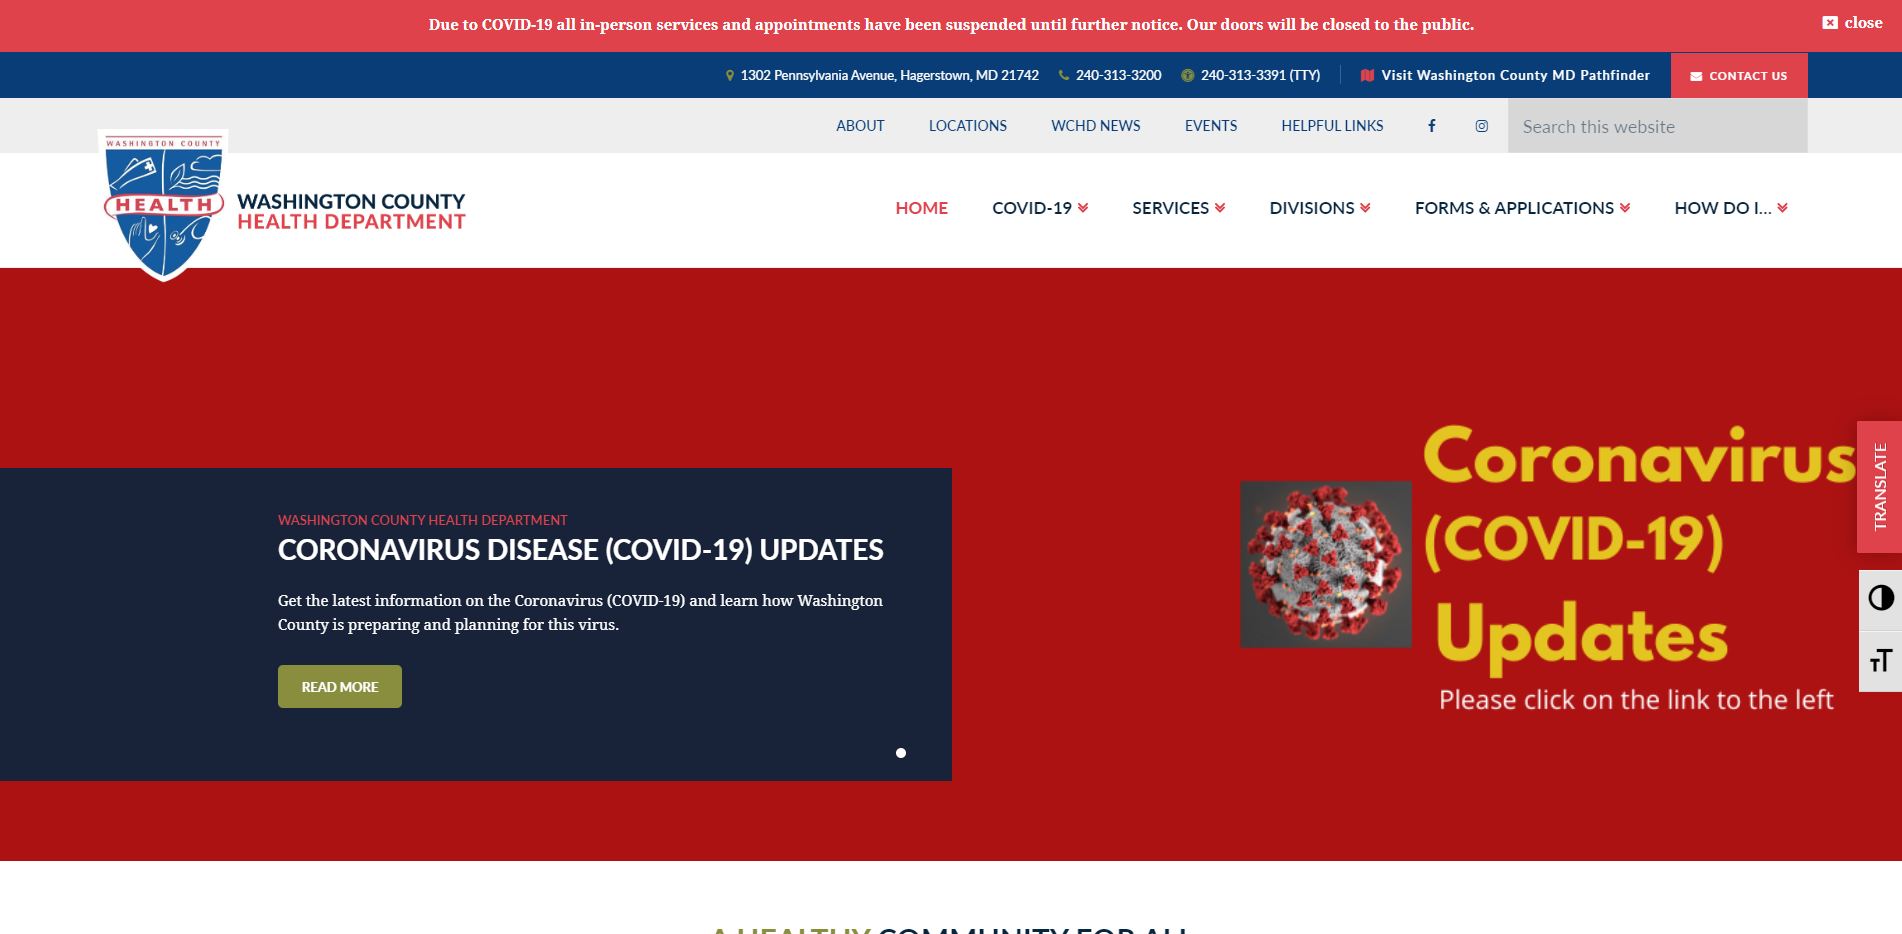Call the 240-313-3200 phone link

click(x=1118, y=75)
